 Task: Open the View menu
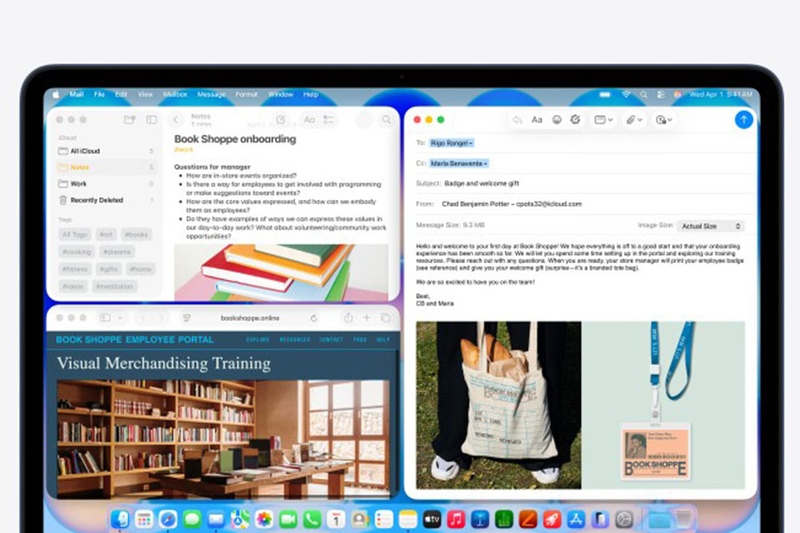[145, 94]
